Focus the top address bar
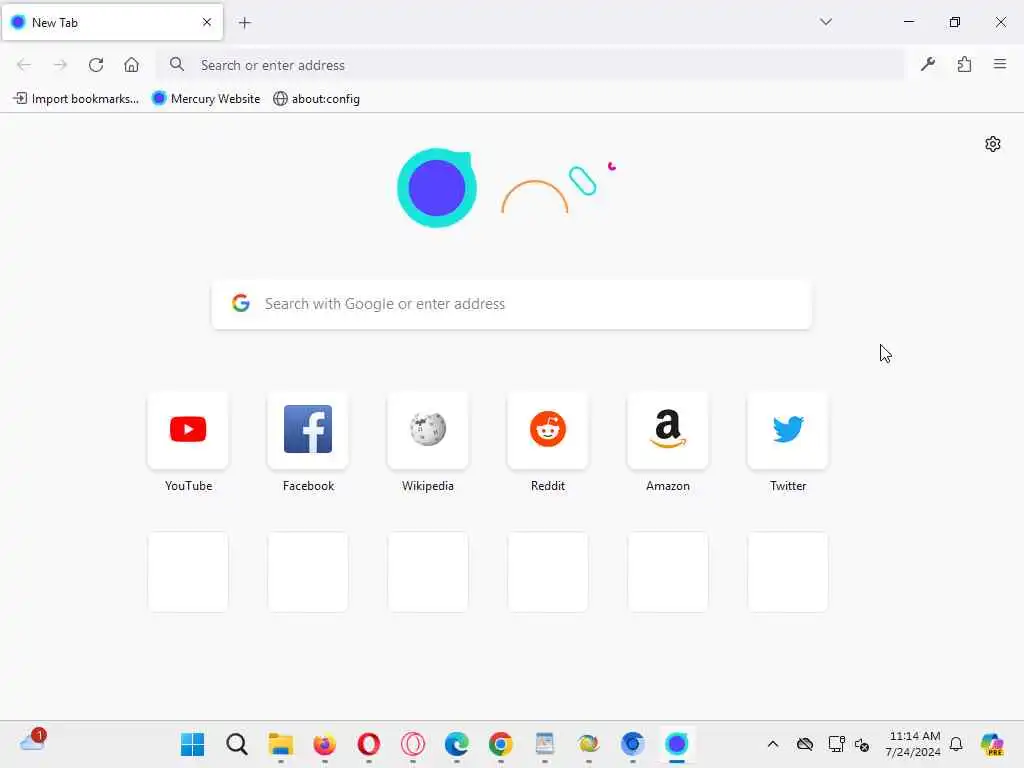Image resolution: width=1024 pixels, height=768 pixels. point(530,65)
